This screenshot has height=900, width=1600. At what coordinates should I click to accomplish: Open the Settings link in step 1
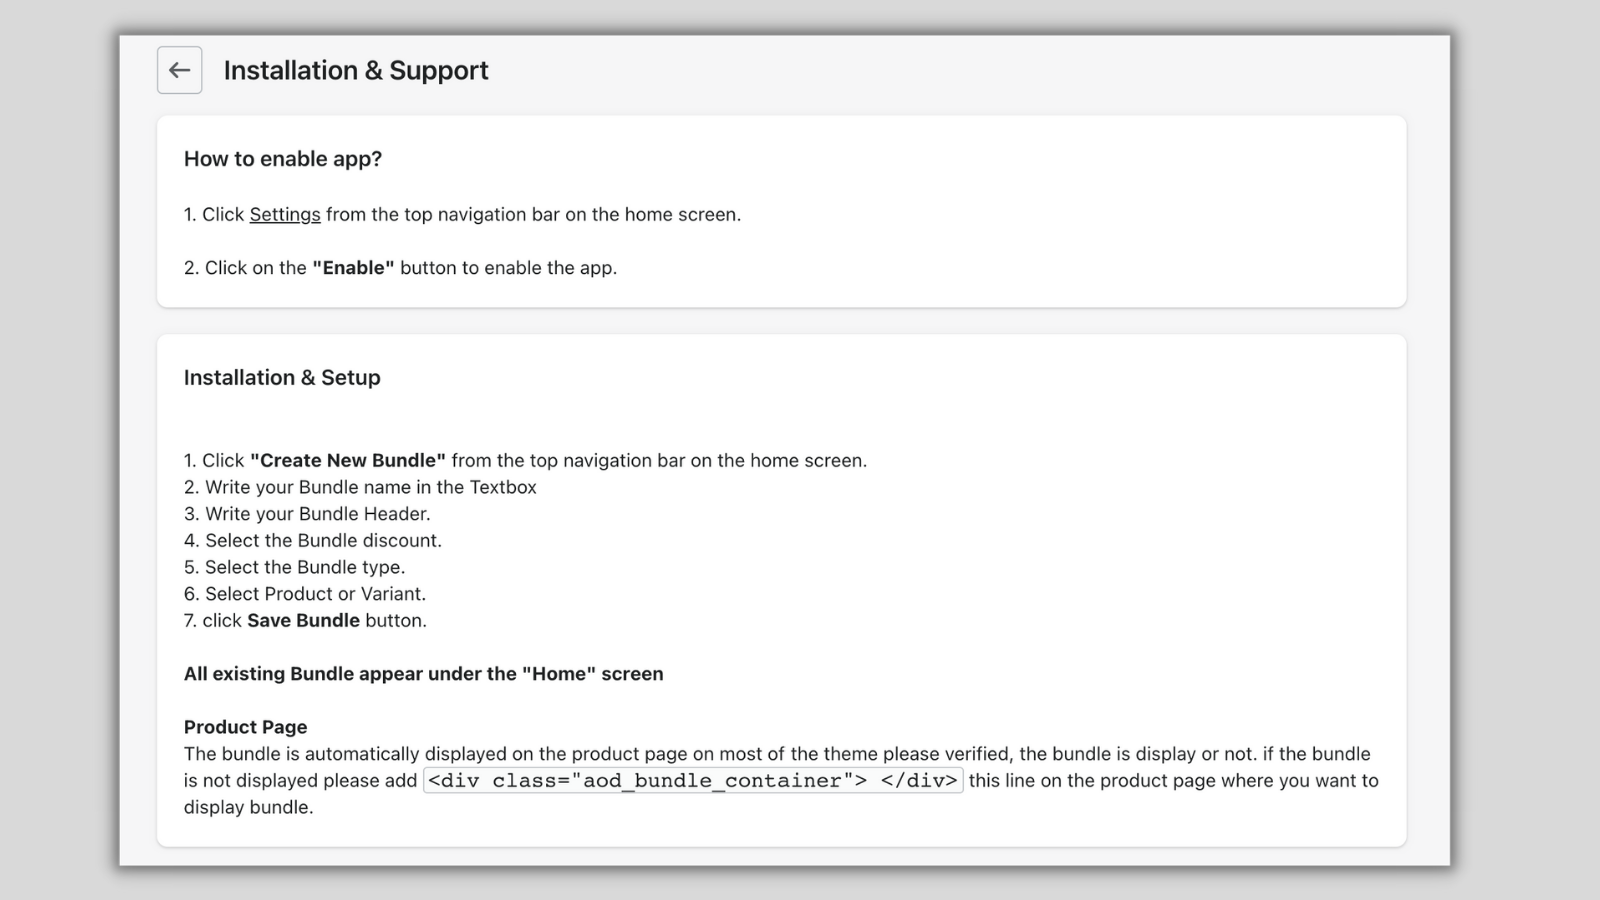285,214
